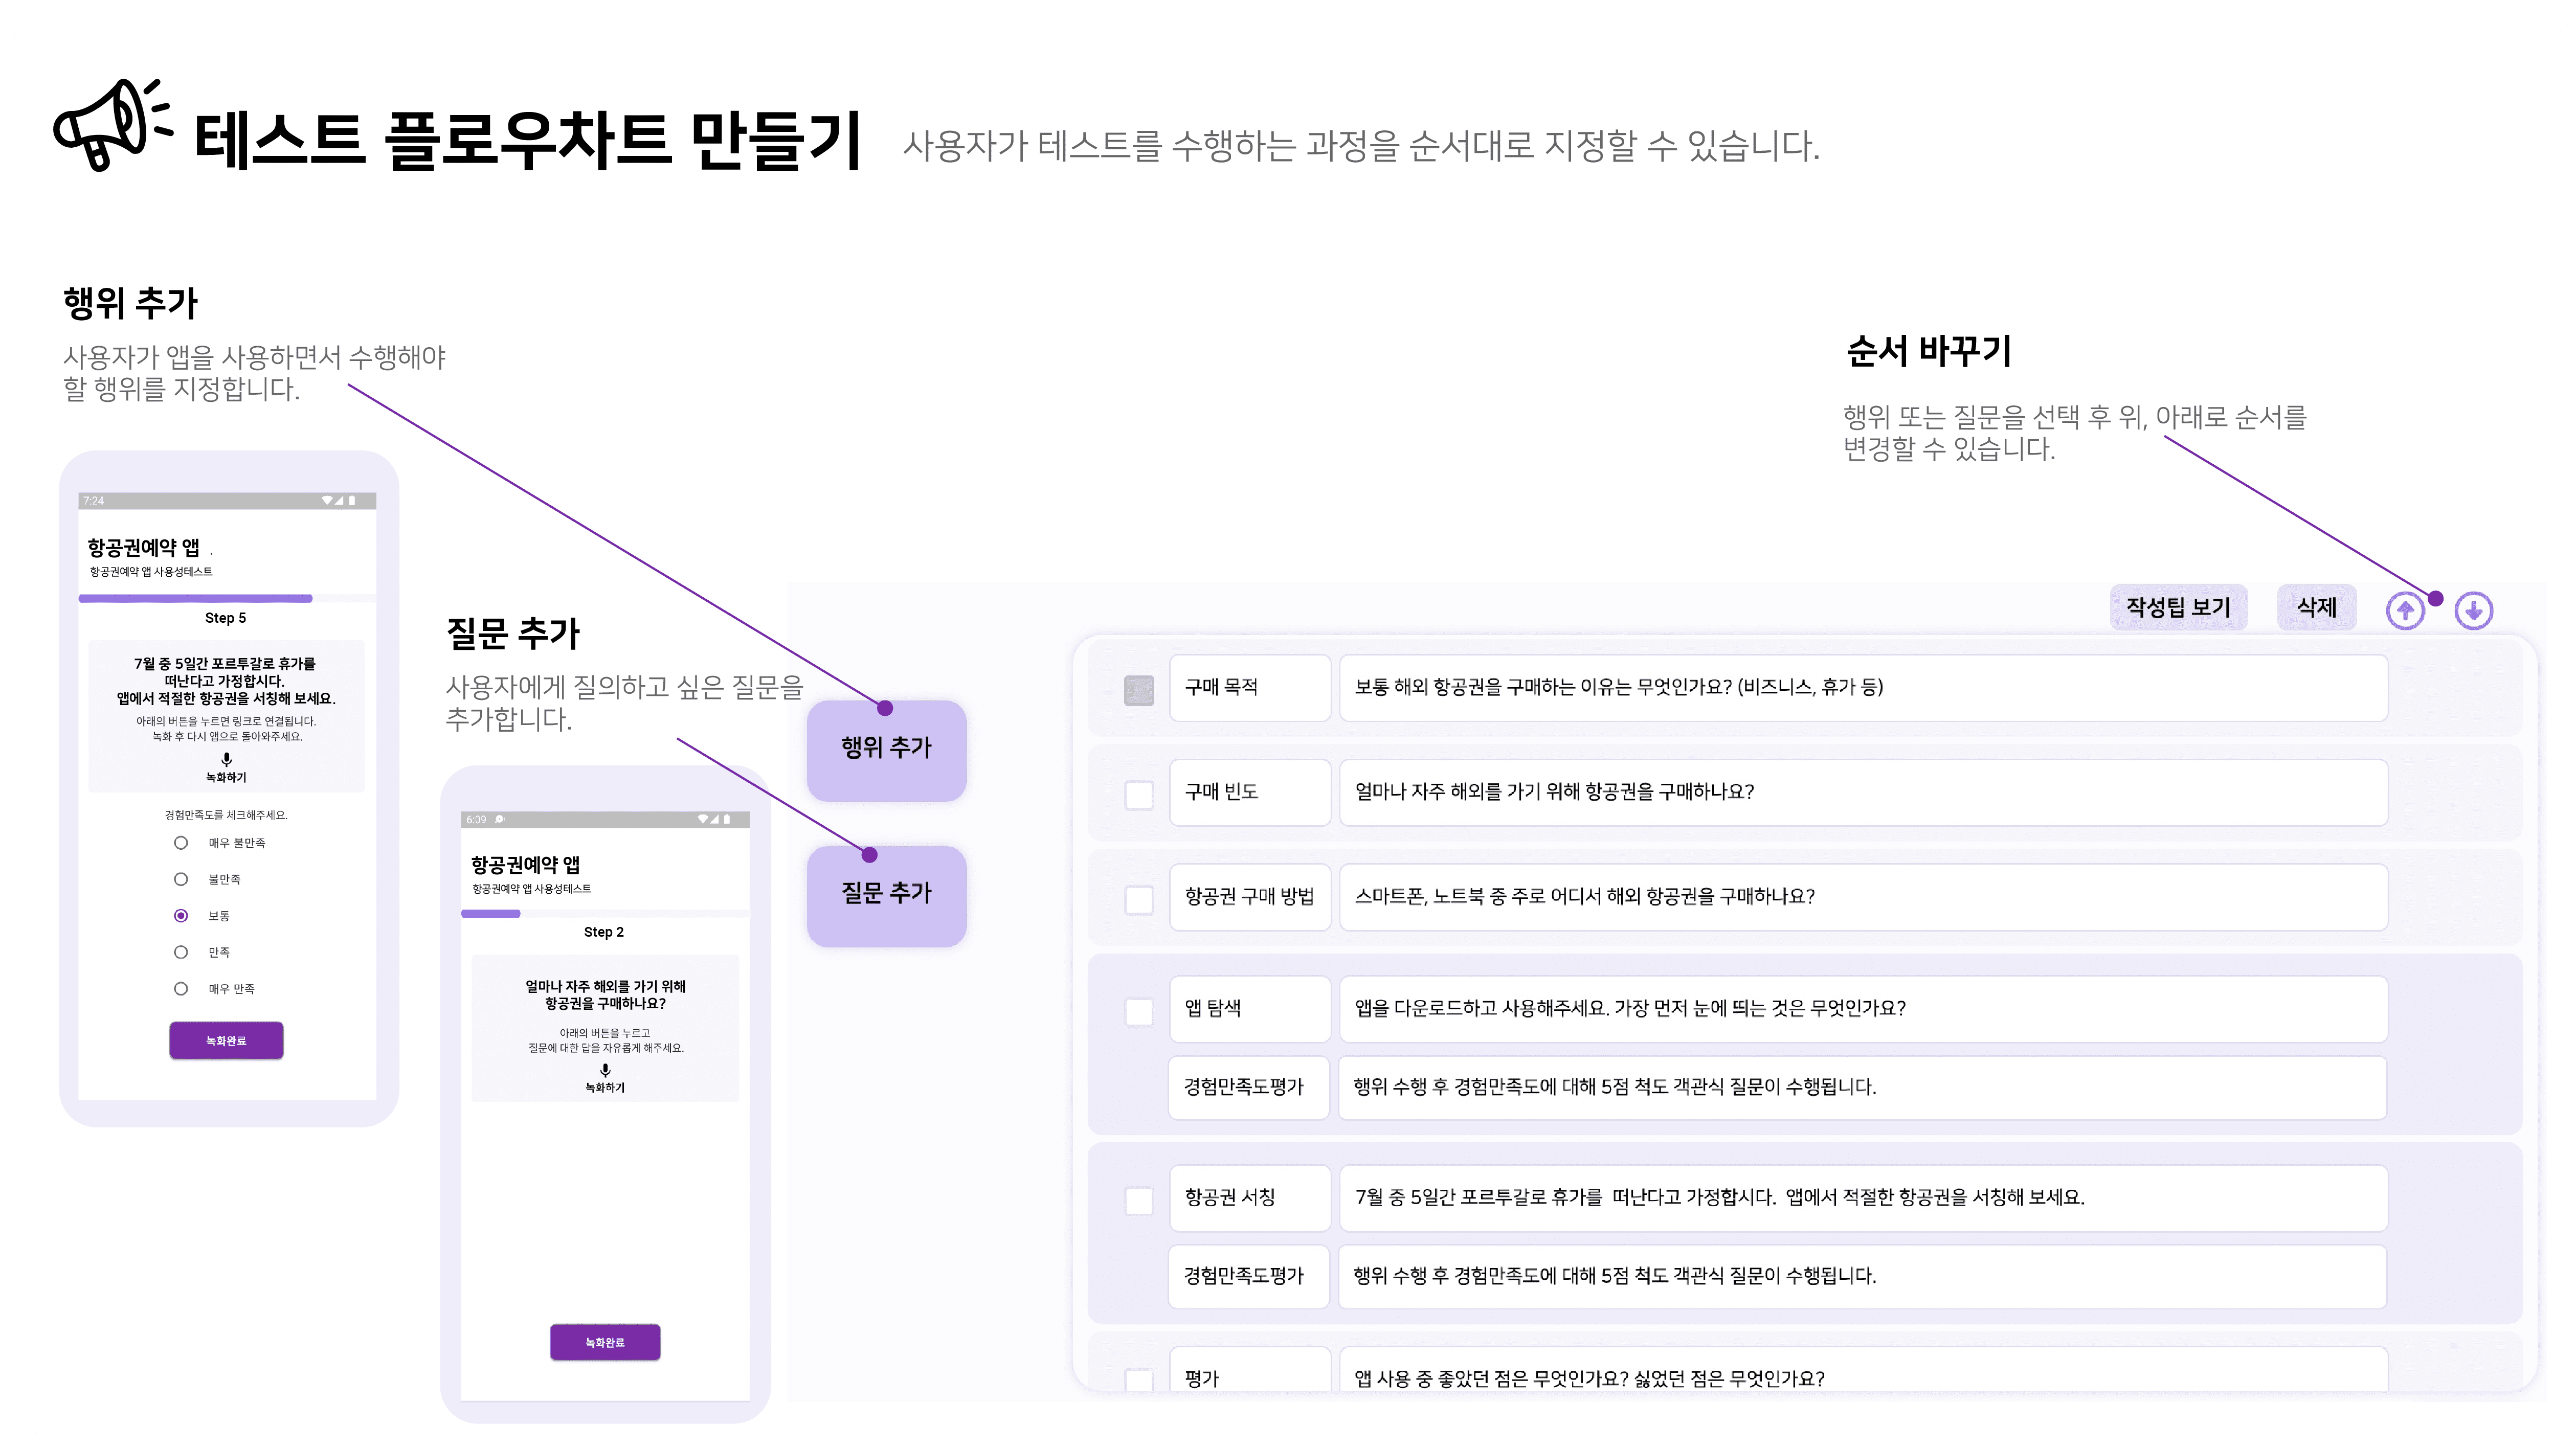Screen dimensions: 2576x1449
Task: Click question field 얼마나 자주 해외를 가기 위해
Action: [1864, 792]
